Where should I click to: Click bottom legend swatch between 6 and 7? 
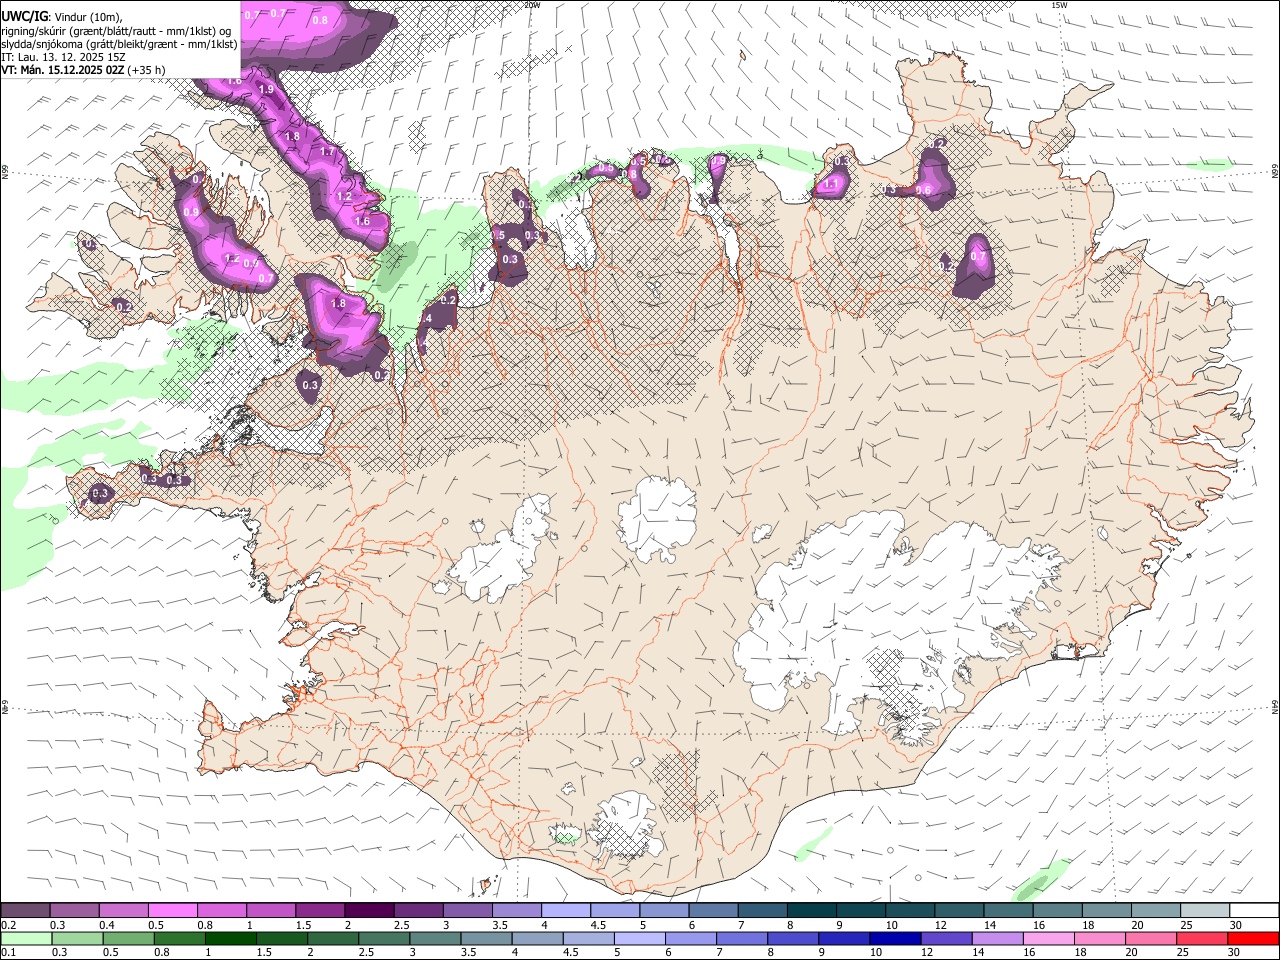coord(691,938)
